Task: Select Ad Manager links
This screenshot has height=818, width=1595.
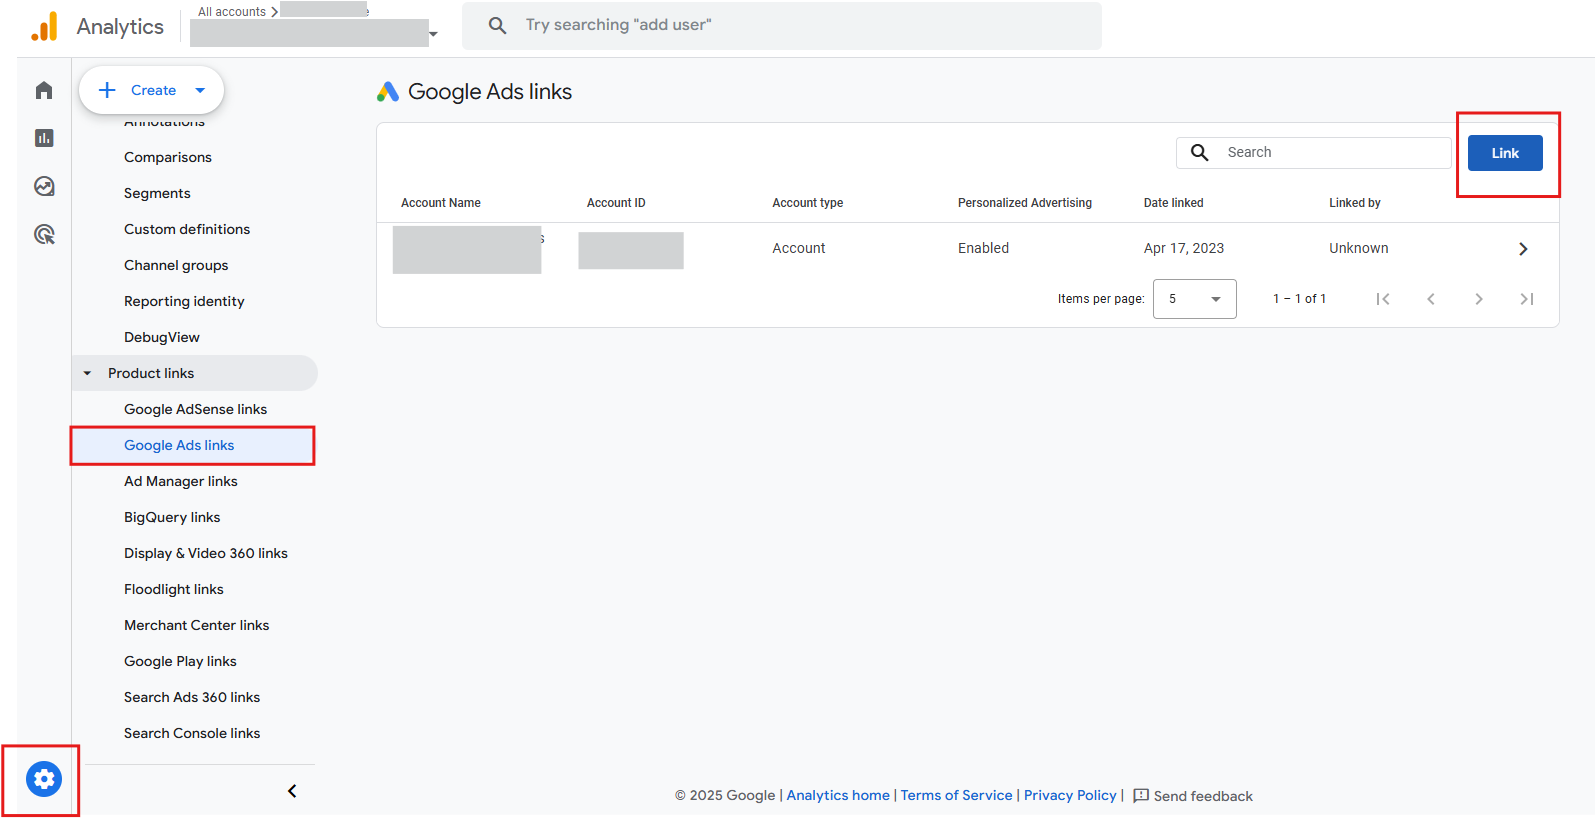Action: 181,481
